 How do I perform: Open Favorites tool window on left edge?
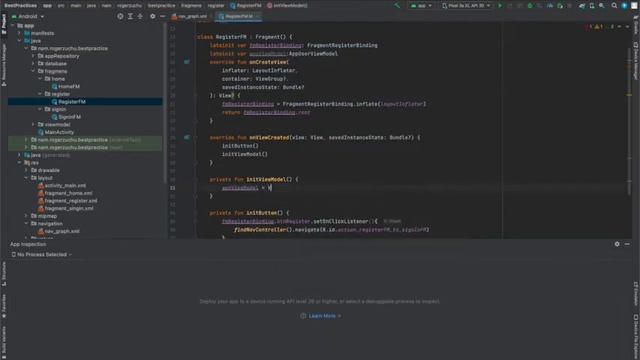pyautogui.click(x=4, y=306)
